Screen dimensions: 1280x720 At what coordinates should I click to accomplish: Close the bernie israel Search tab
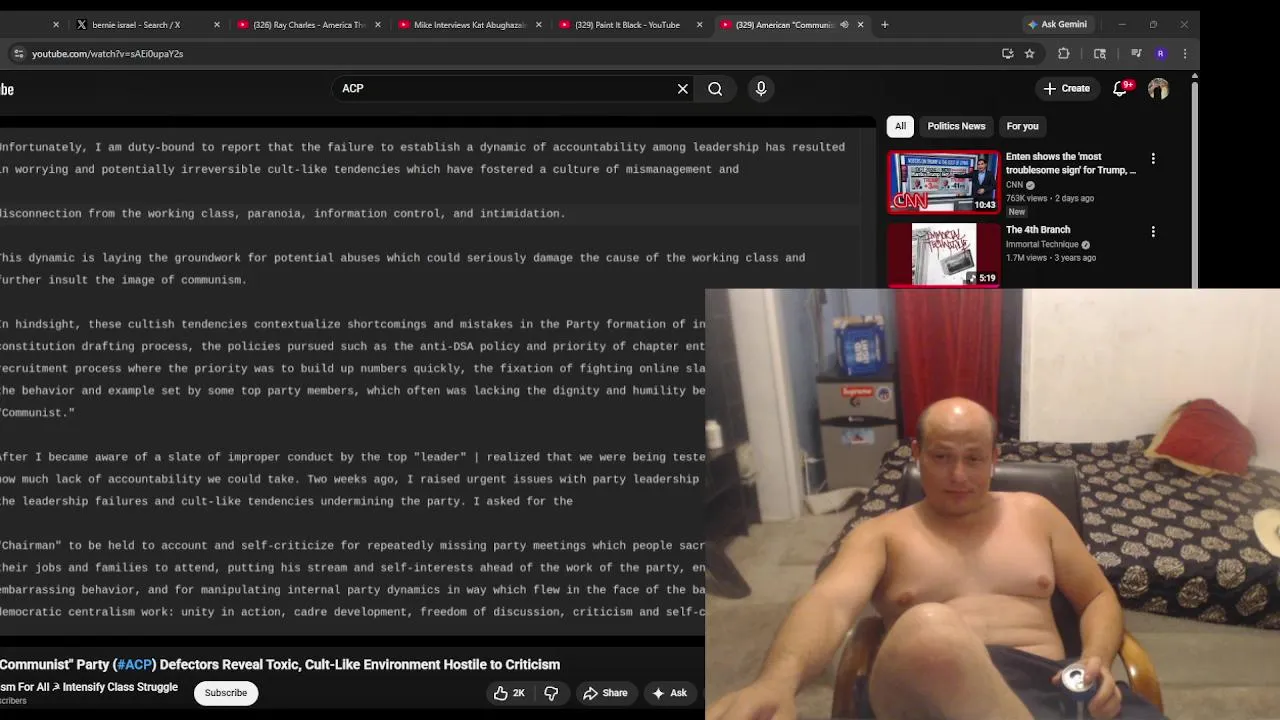point(217,25)
